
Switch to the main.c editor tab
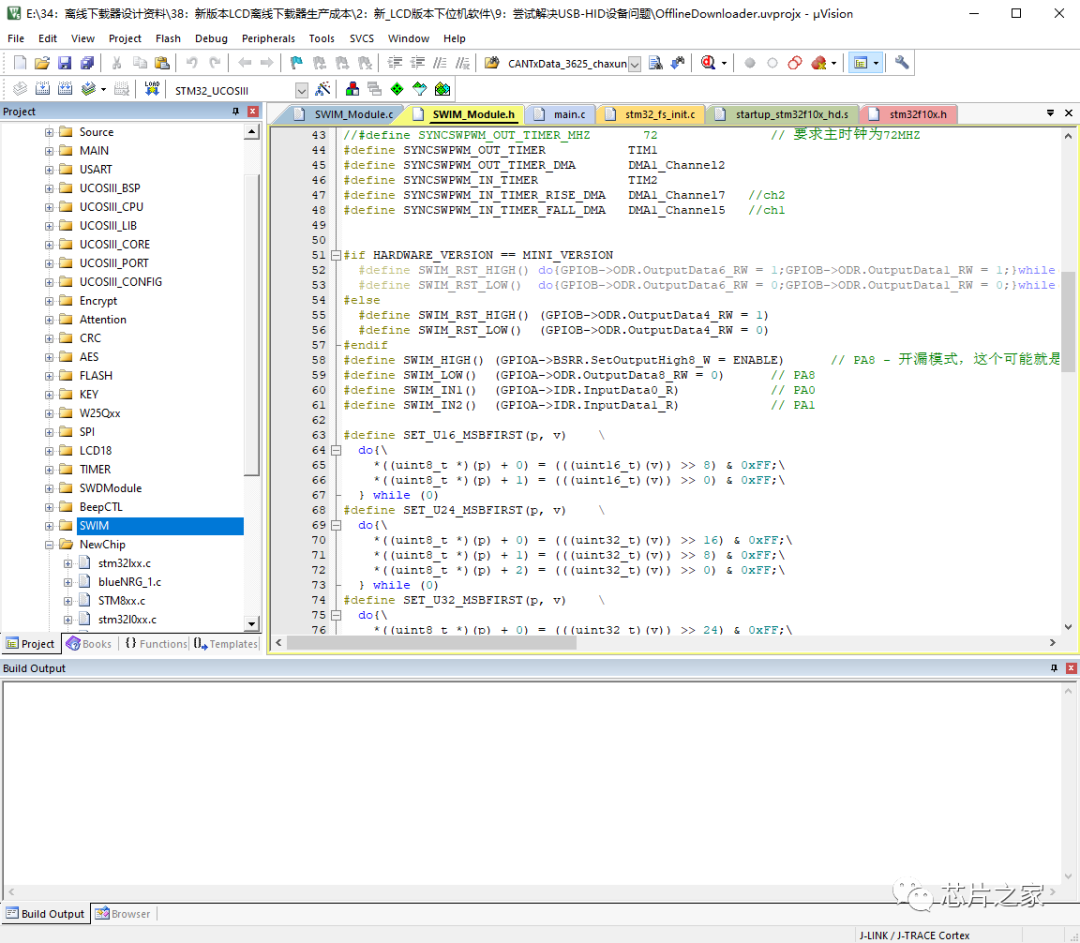(x=561, y=114)
